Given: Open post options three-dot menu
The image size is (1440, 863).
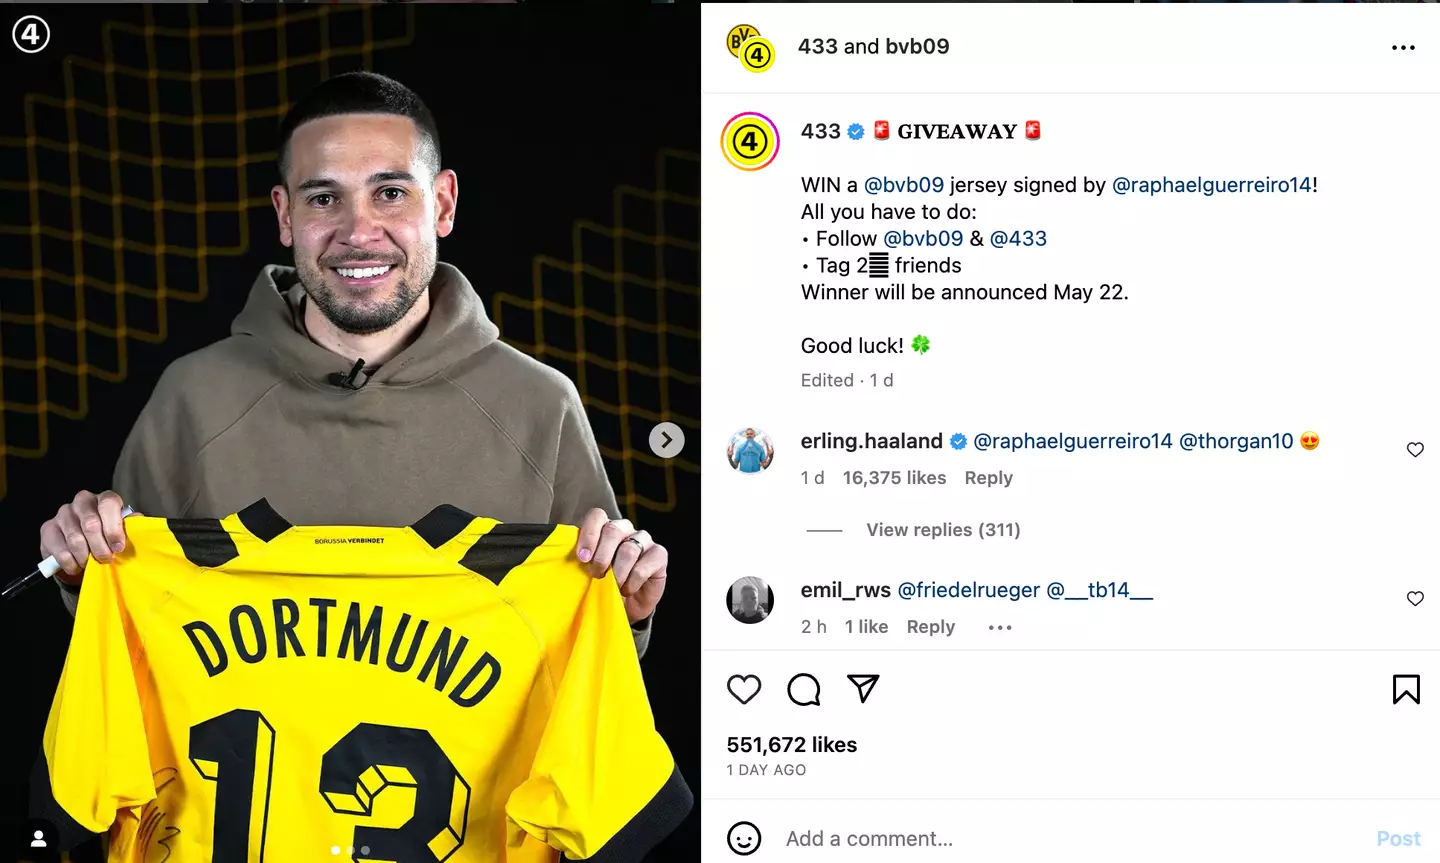Looking at the screenshot, I should (x=1403, y=47).
